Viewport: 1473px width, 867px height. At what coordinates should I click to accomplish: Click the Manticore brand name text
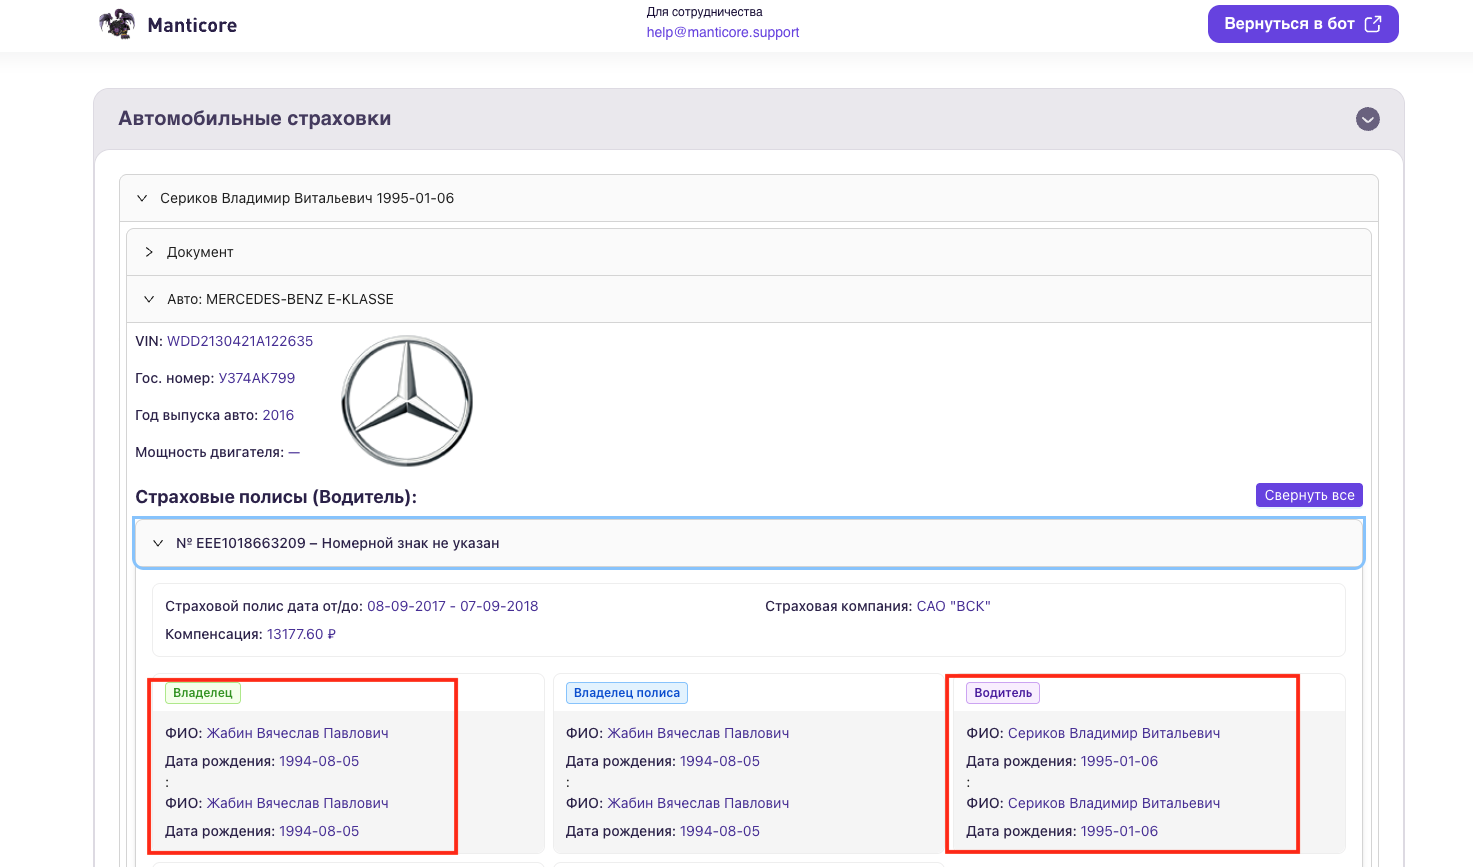[192, 25]
